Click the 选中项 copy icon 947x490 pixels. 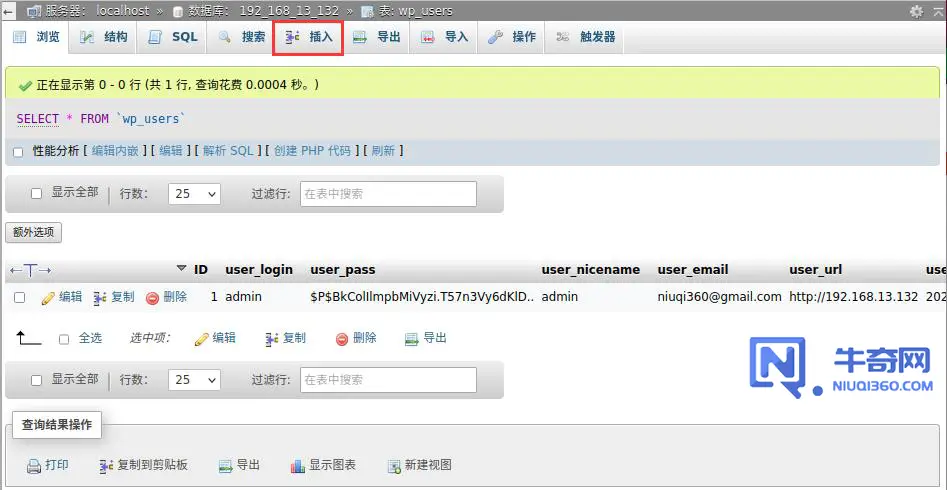tap(272, 340)
